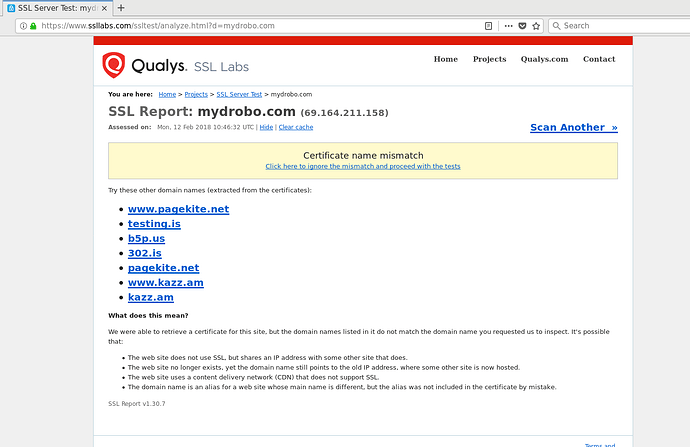Image resolution: width=690 pixels, height=447 pixels.
Task: Open the Contact navigation menu item
Action: pyautogui.click(x=599, y=59)
